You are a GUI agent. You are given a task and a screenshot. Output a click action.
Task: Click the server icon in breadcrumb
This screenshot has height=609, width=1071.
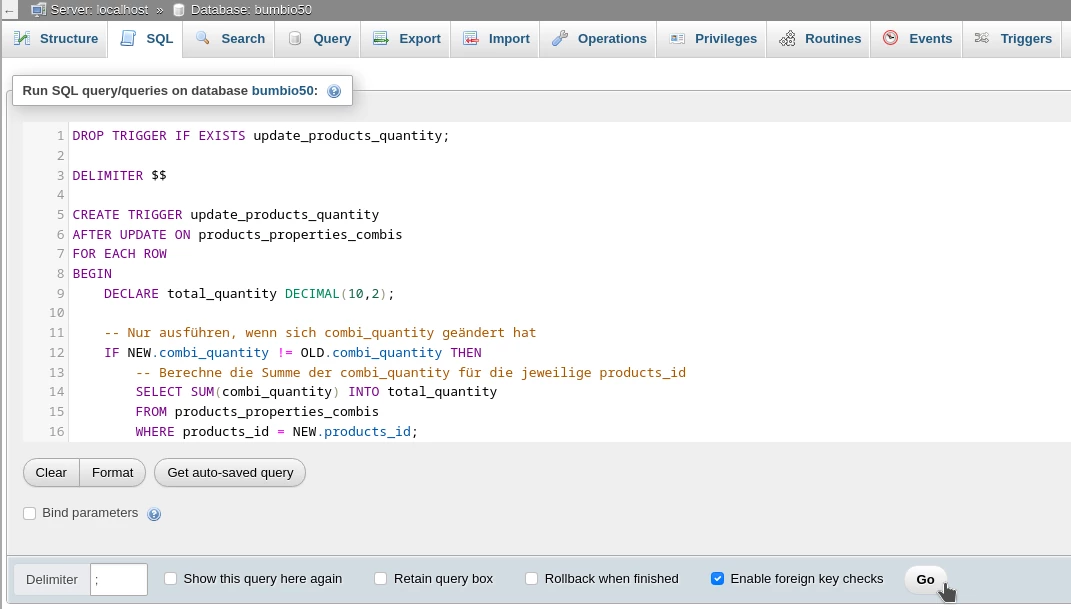(38, 10)
